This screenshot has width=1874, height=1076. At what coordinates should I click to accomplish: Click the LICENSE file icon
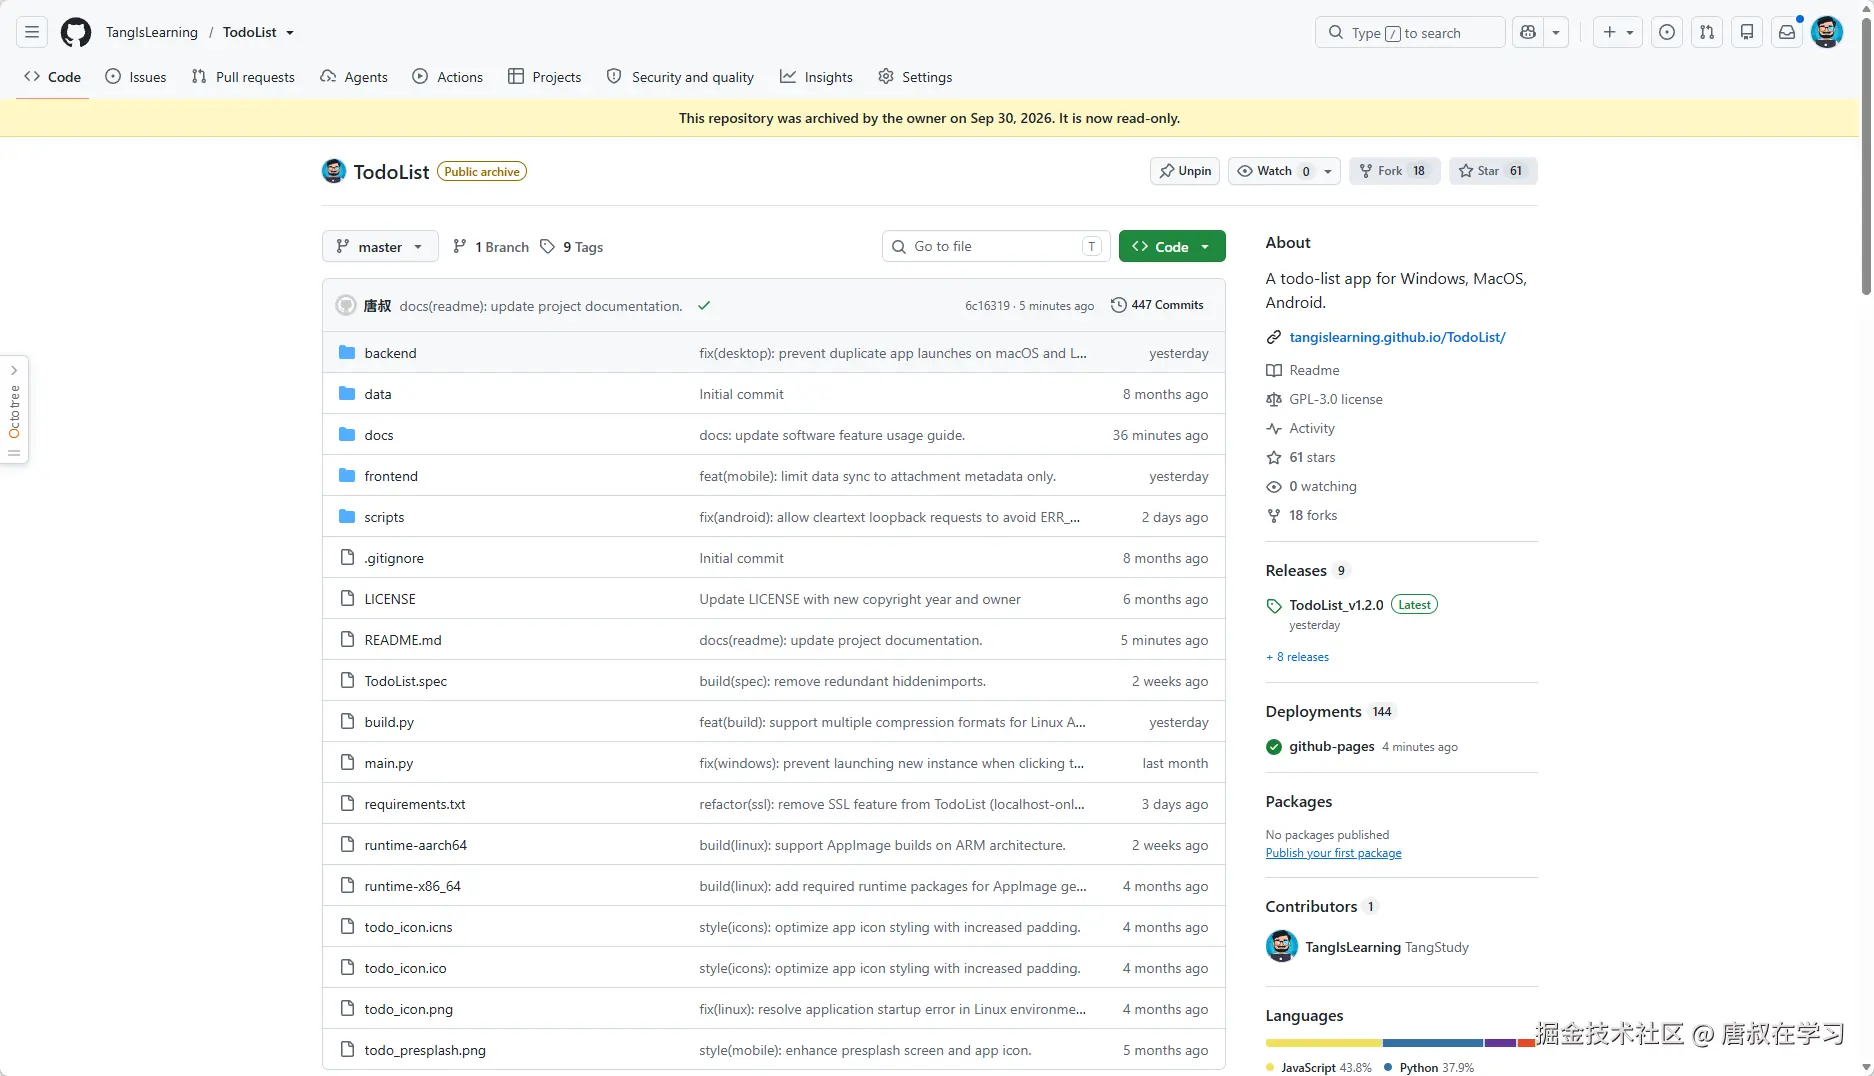pos(347,599)
